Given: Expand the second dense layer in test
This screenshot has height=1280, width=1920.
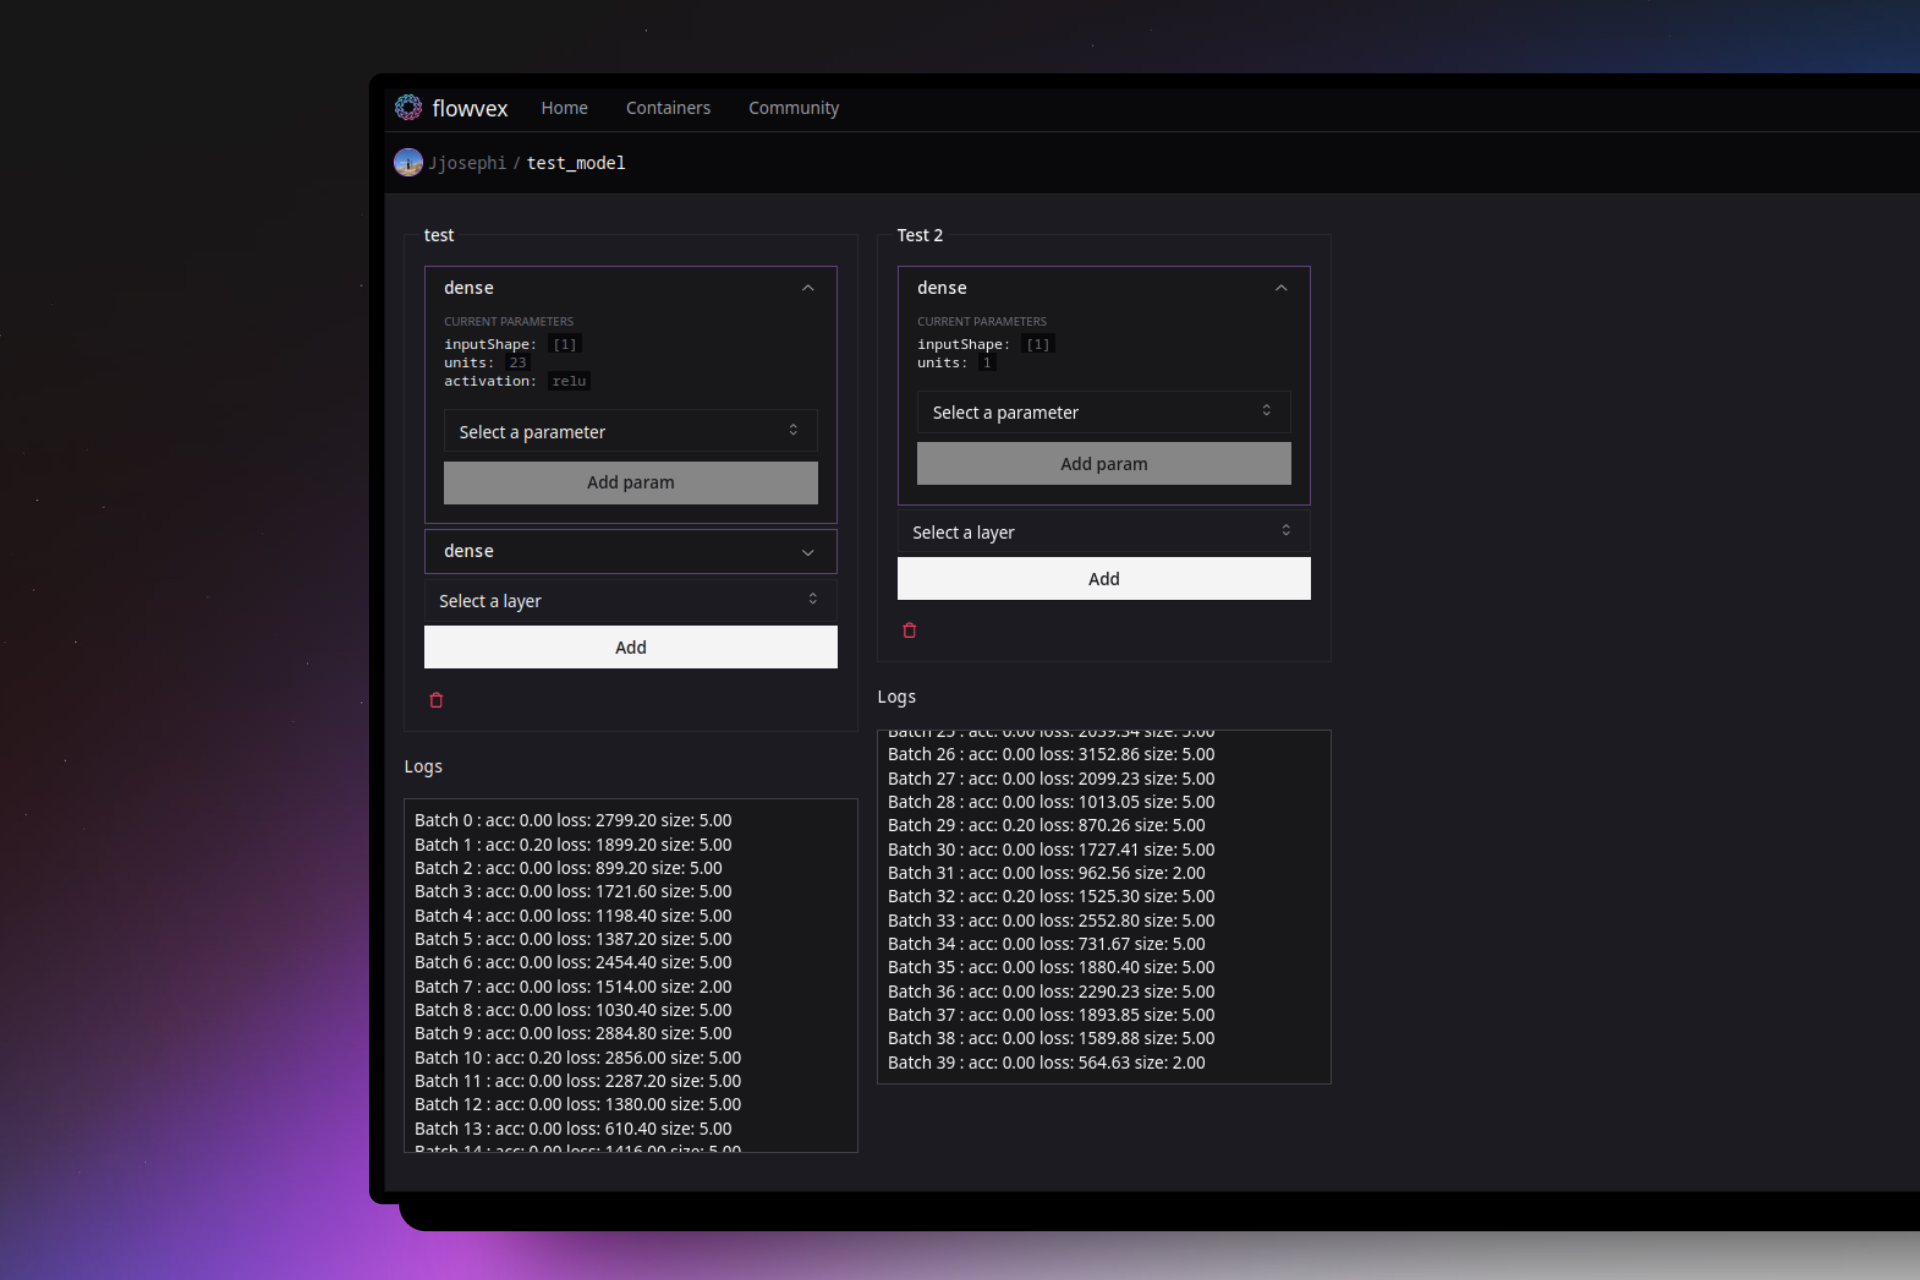Looking at the screenshot, I should [x=807, y=552].
